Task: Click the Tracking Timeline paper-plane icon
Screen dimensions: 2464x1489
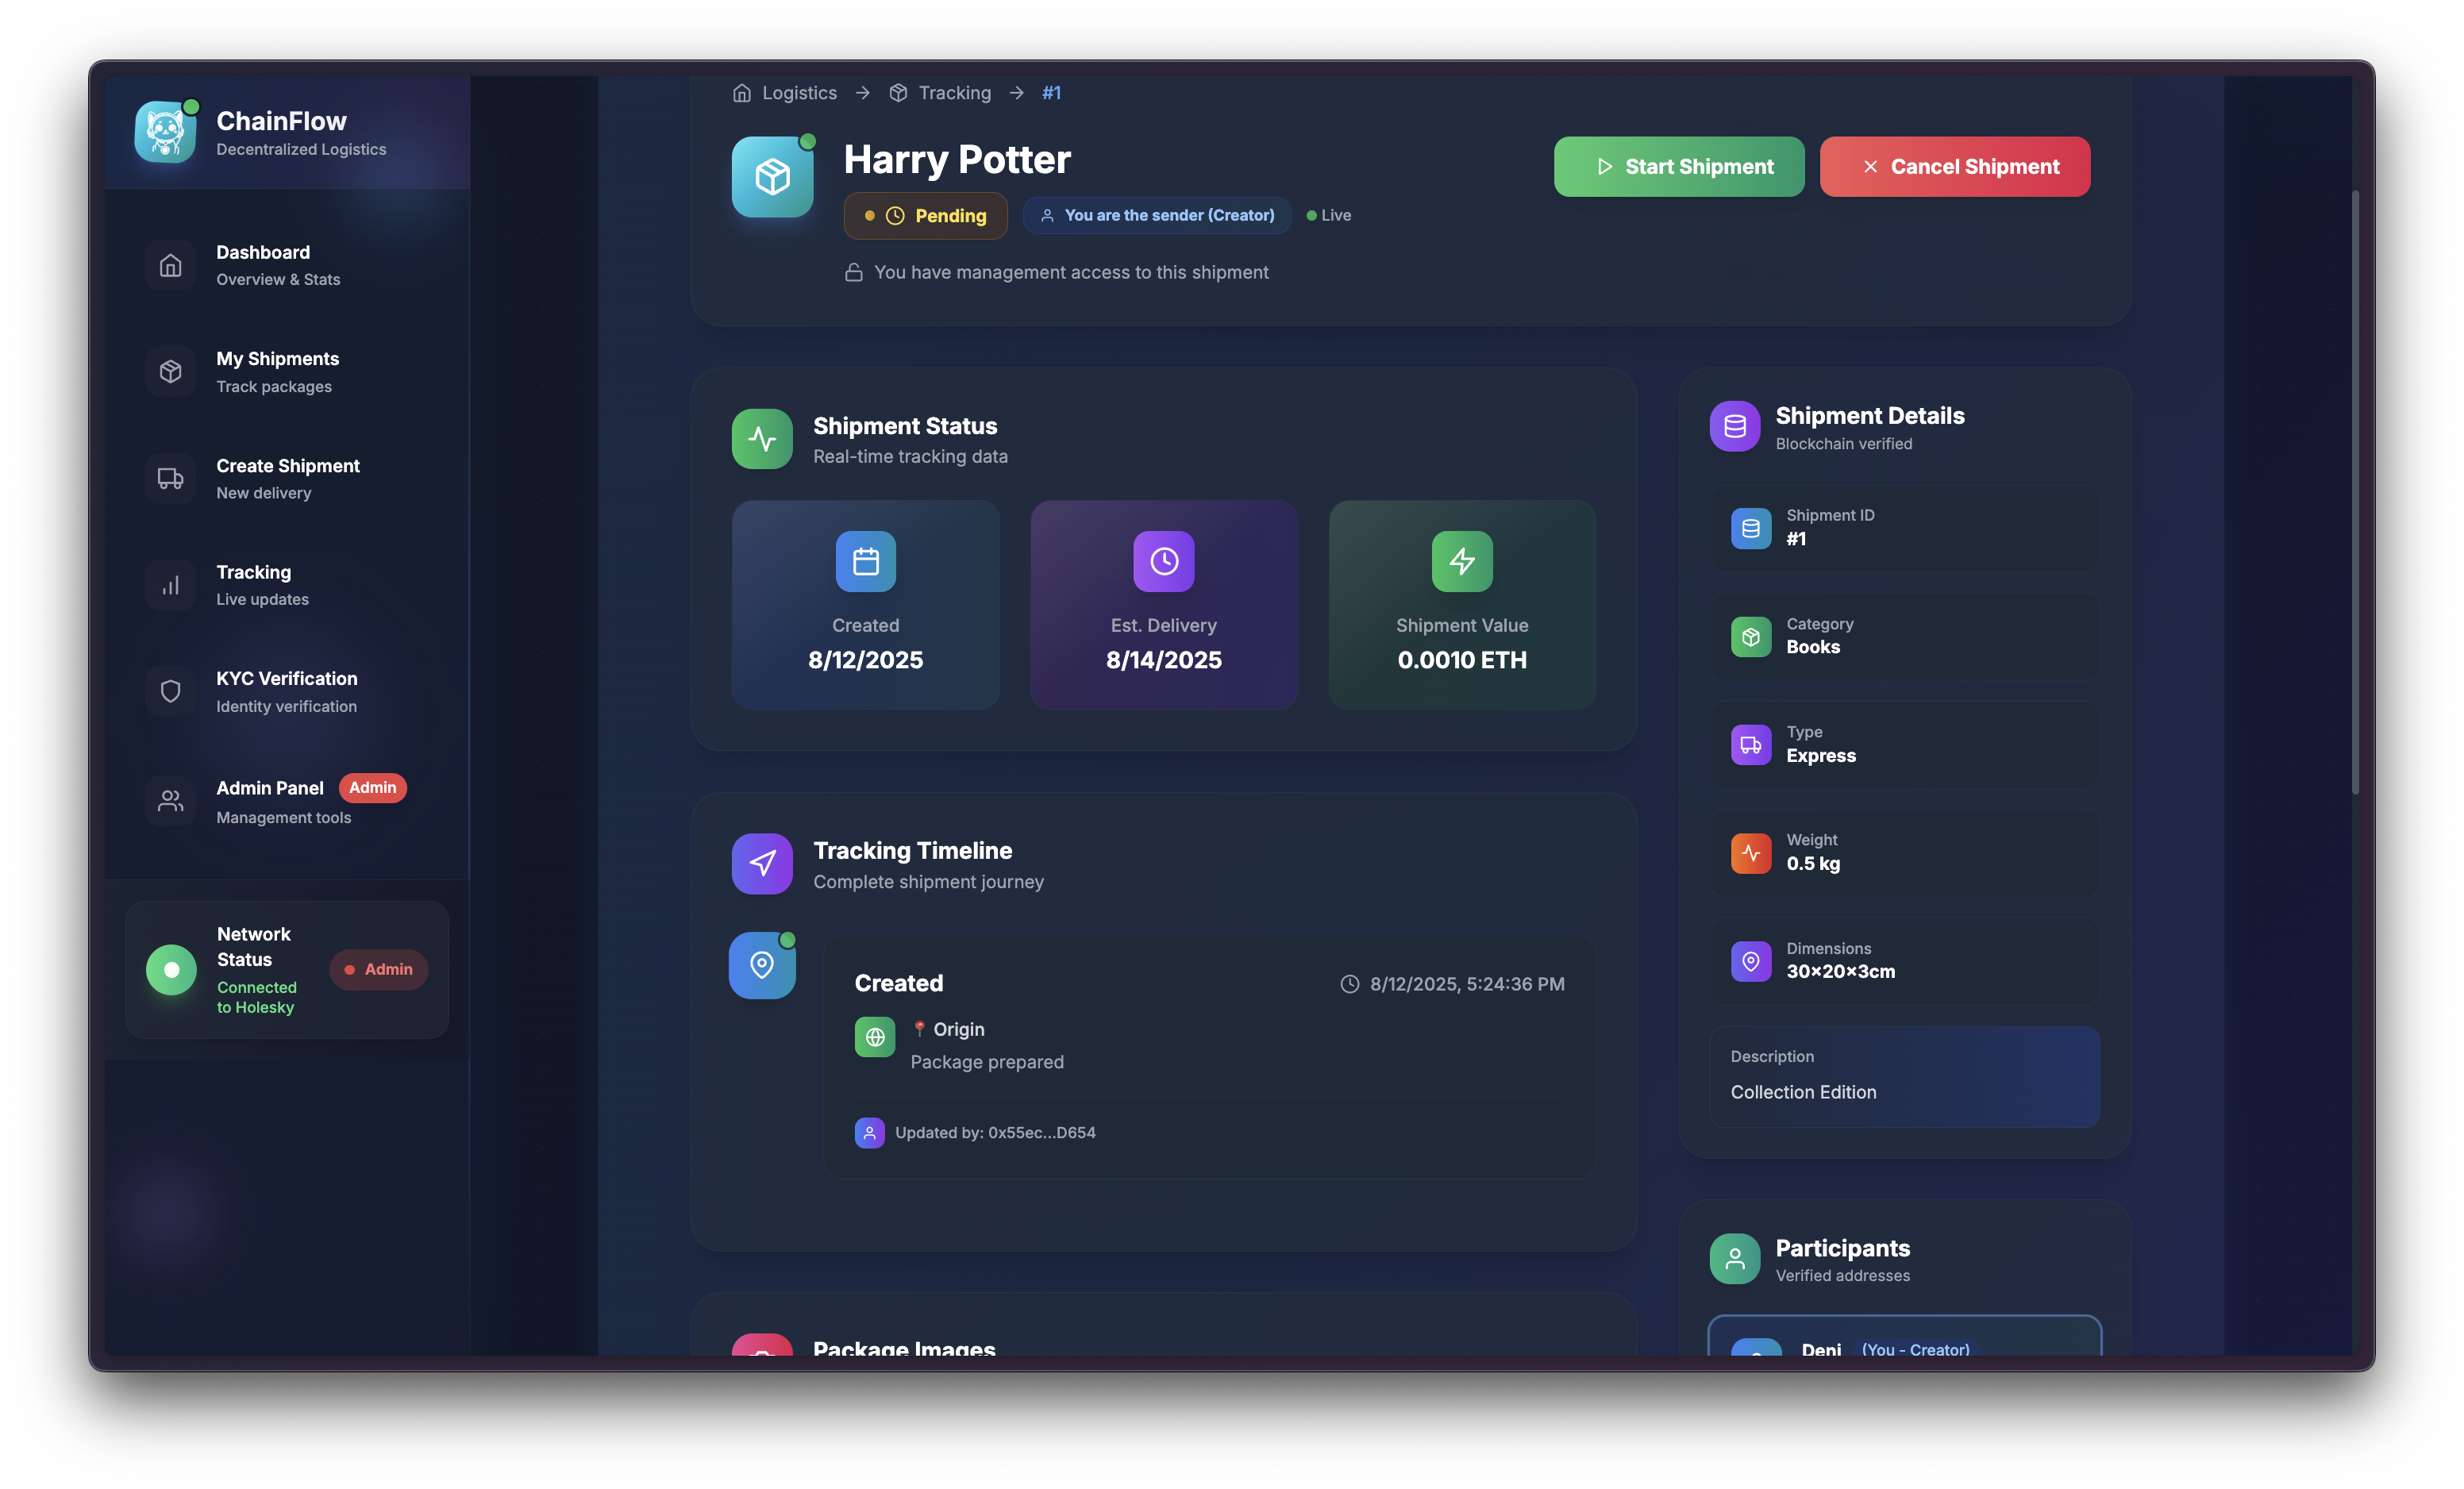Action: click(x=762, y=863)
